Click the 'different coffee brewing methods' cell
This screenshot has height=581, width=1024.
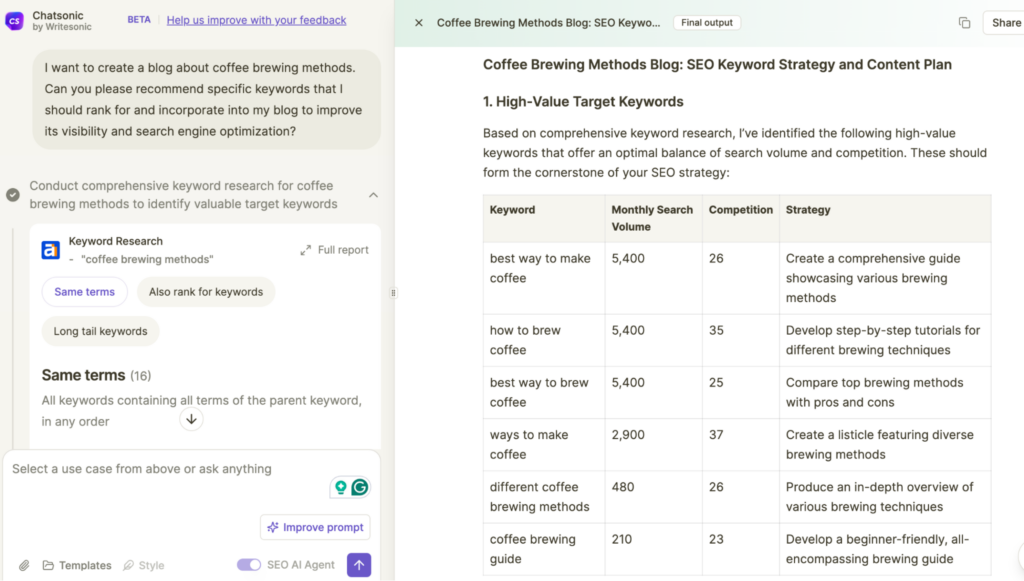click(544, 497)
